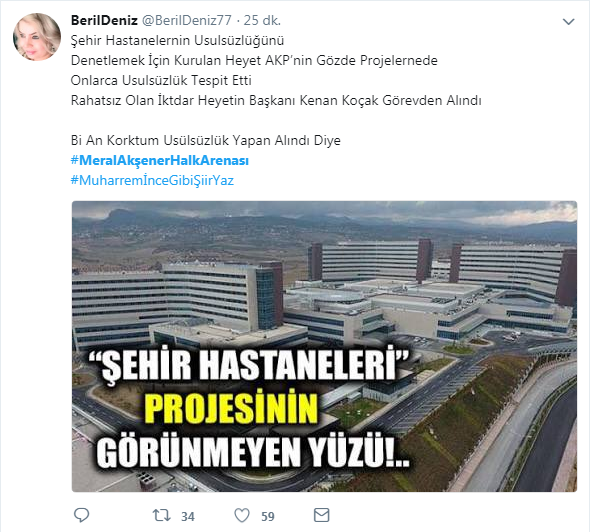
Task: Click the 'Bi An Korktum' sentence in the tweet
Action: click(x=205, y=140)
